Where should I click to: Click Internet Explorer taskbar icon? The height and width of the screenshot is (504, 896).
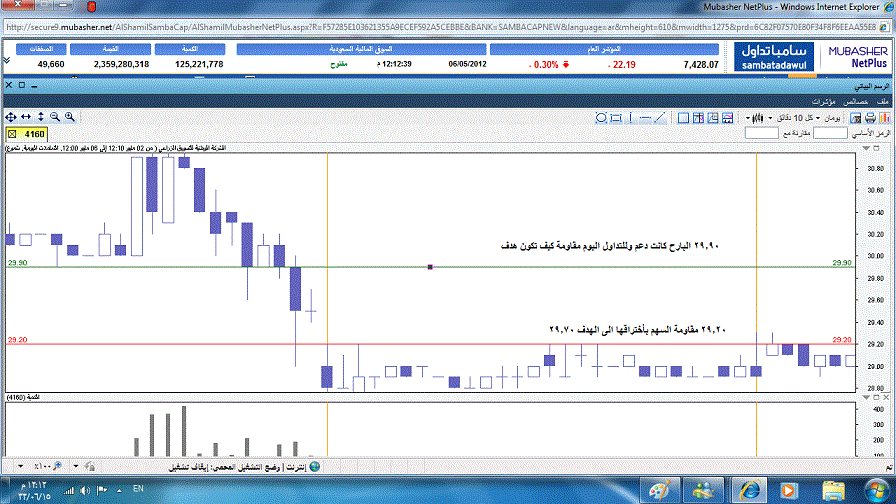[750, 490]
